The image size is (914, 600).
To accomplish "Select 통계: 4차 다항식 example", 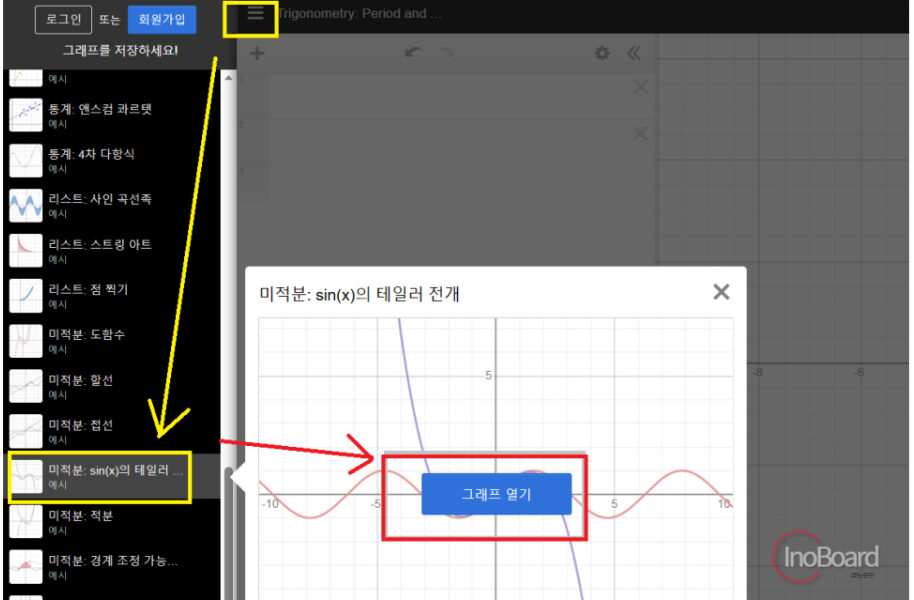I will [113, 160].
